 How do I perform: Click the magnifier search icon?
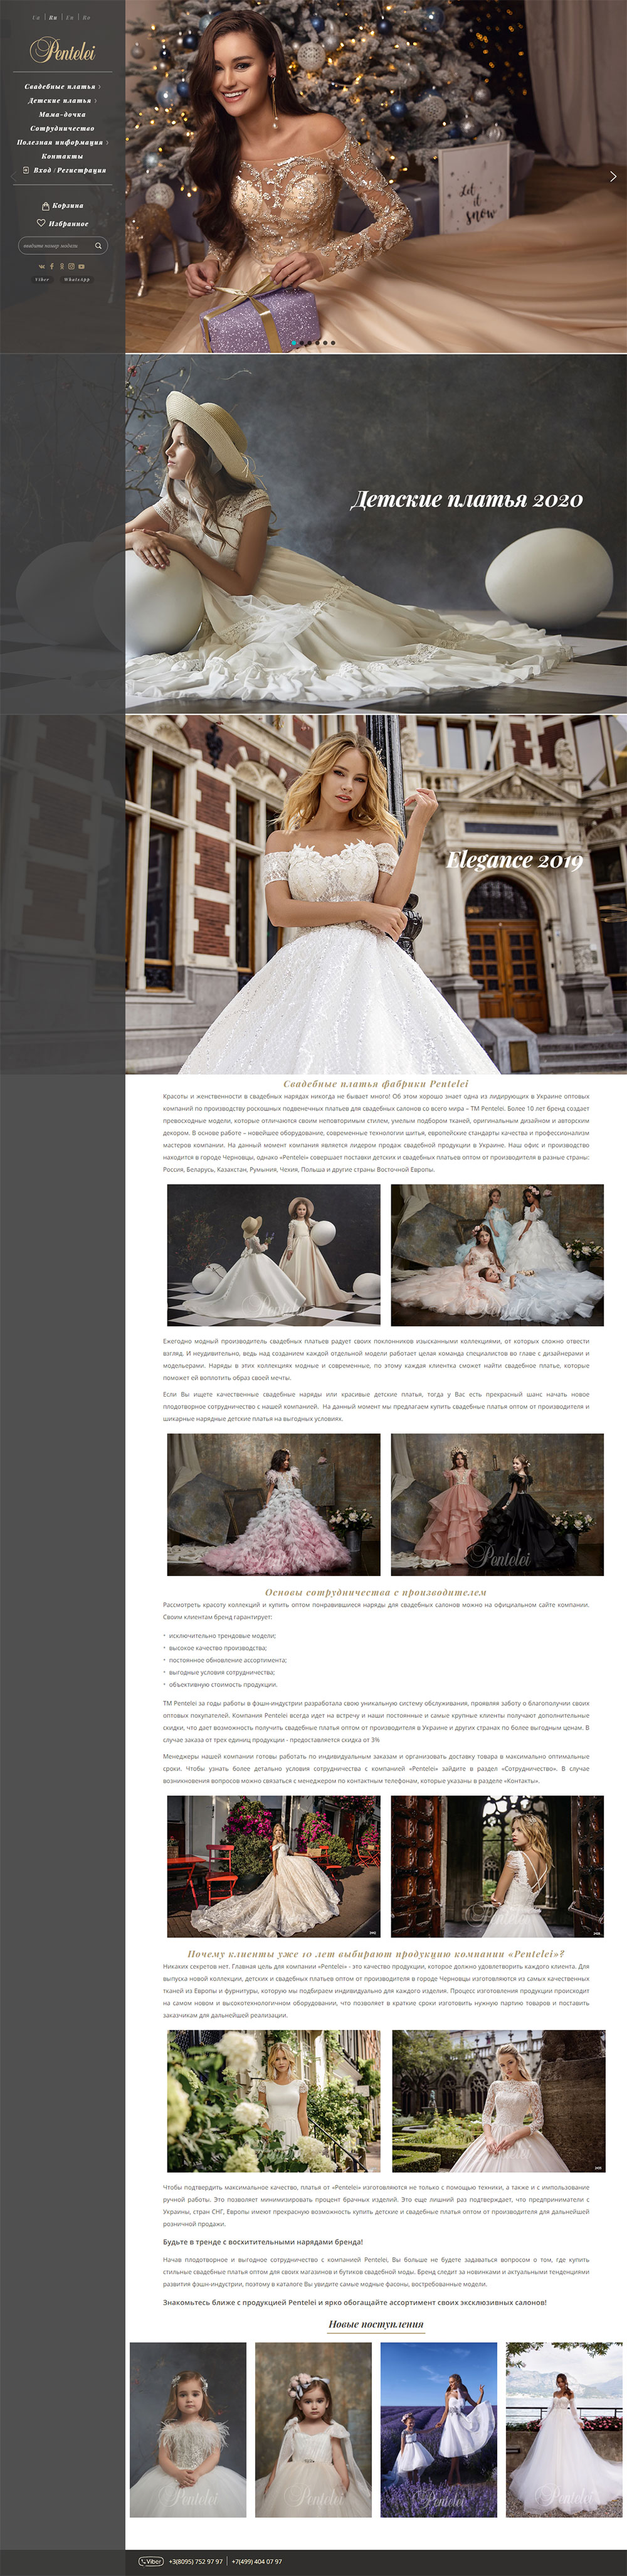99,246
